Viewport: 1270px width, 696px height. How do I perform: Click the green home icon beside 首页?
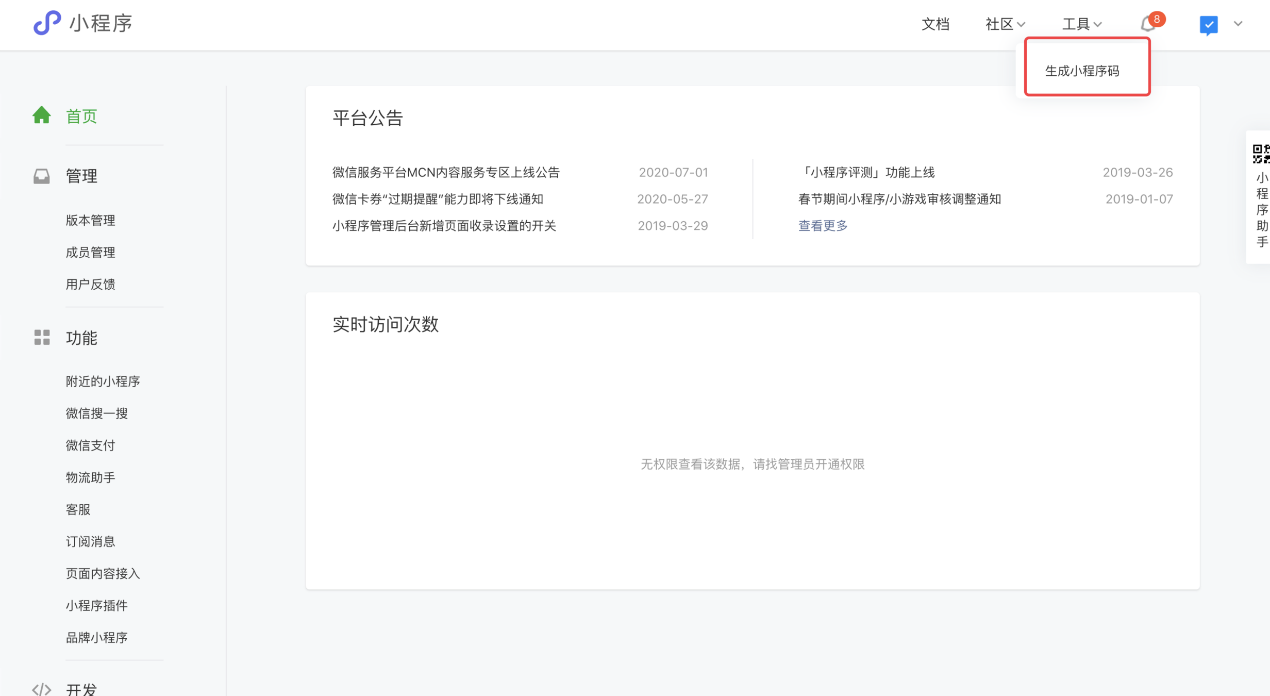pos(42,115)
